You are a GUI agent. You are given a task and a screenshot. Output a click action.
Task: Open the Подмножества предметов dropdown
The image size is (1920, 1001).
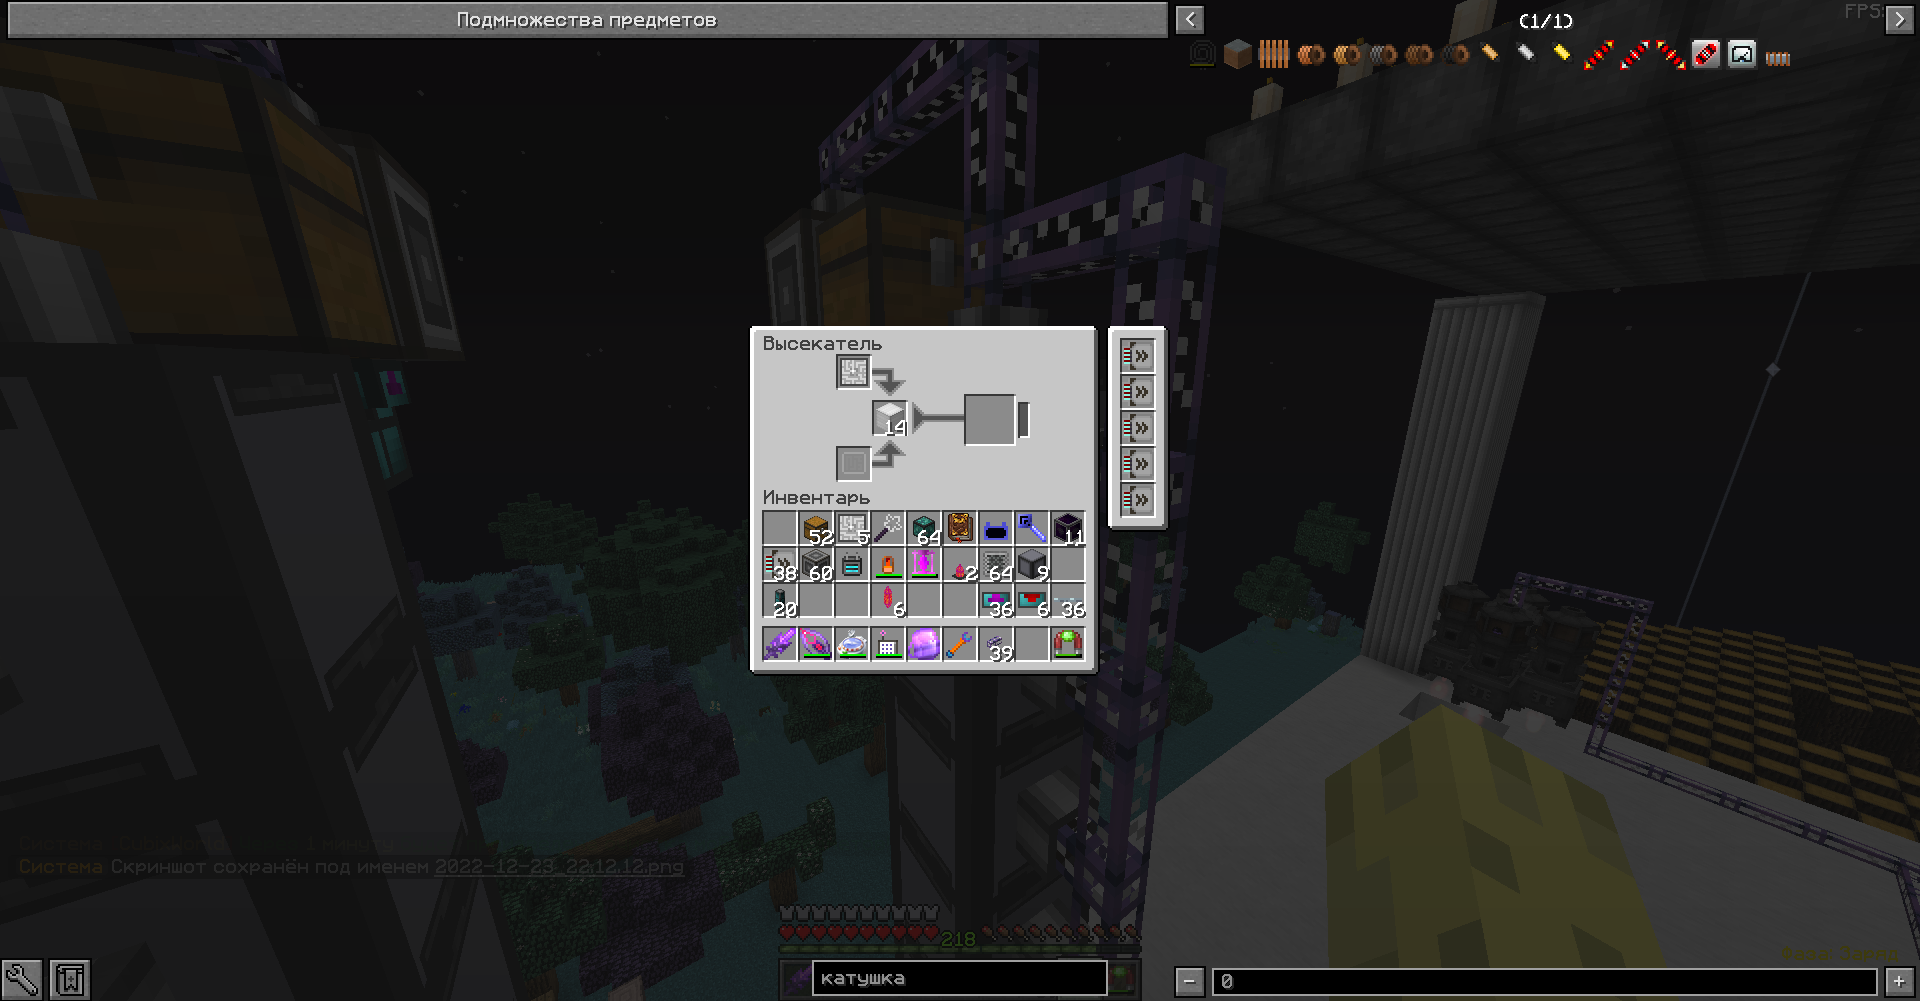click(x=587, y=20)
